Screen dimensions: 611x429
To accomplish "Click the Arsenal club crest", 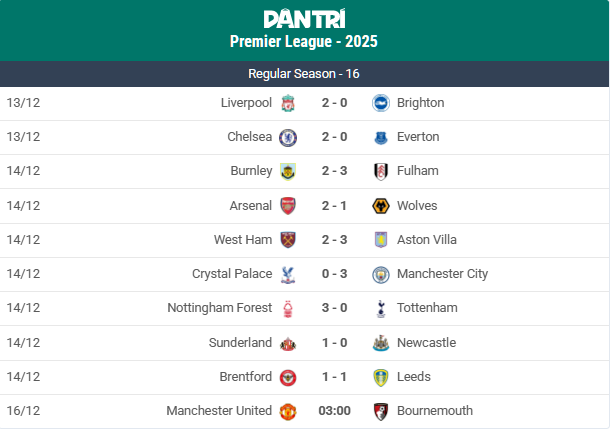I will (x=288, y=206).
